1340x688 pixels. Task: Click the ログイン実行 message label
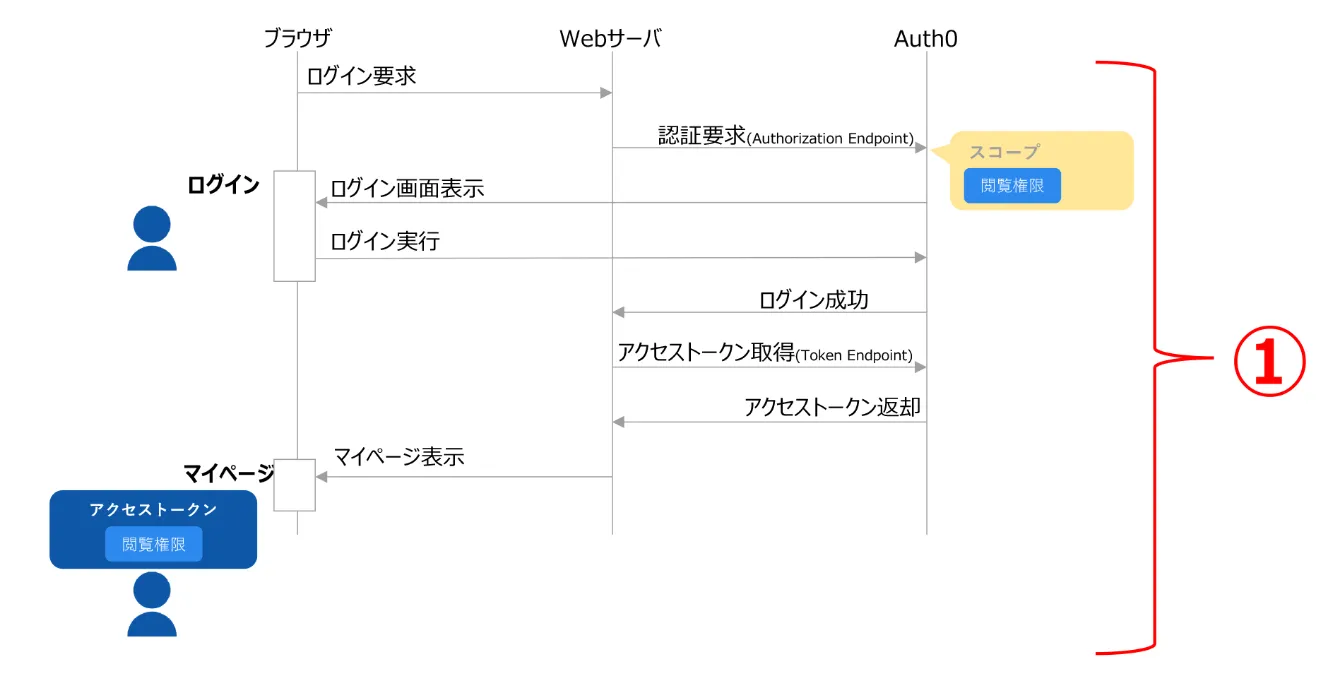[385, 241]
